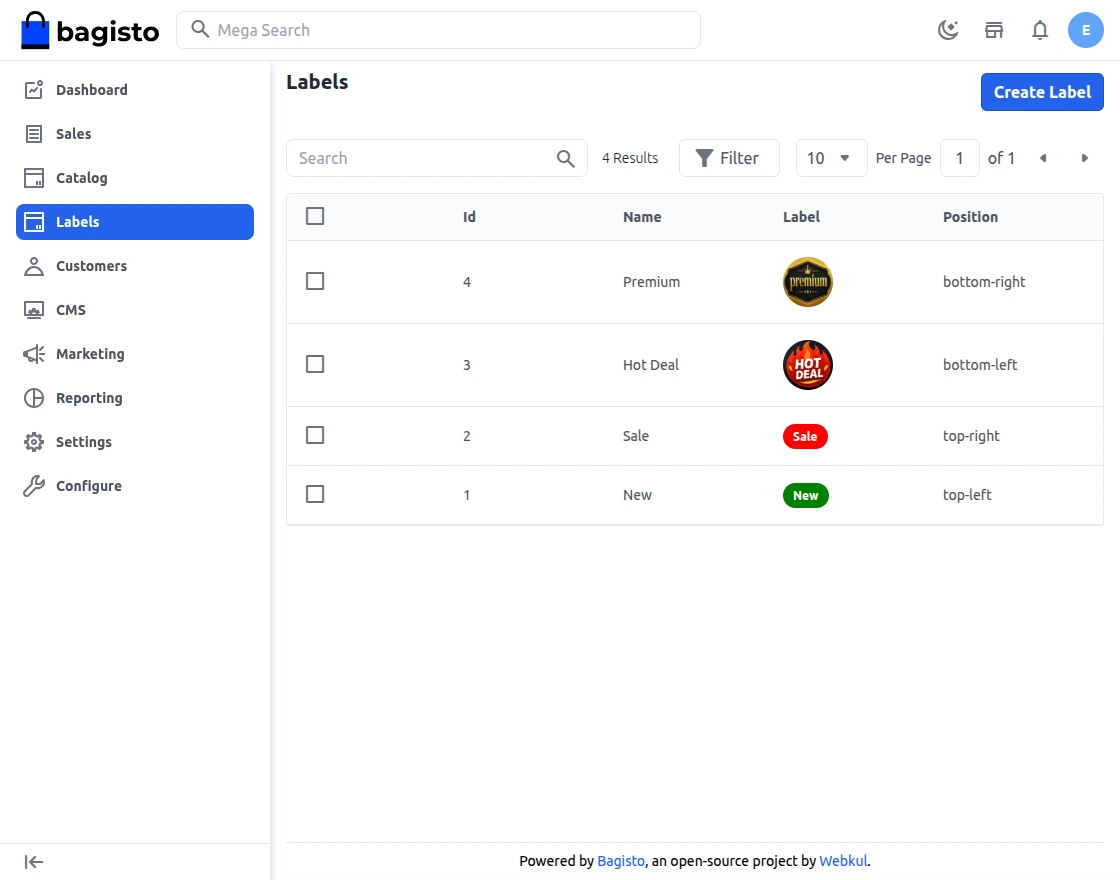Click the red Sale label badge
Screen dimensions: 1120x880
[805, 436]
